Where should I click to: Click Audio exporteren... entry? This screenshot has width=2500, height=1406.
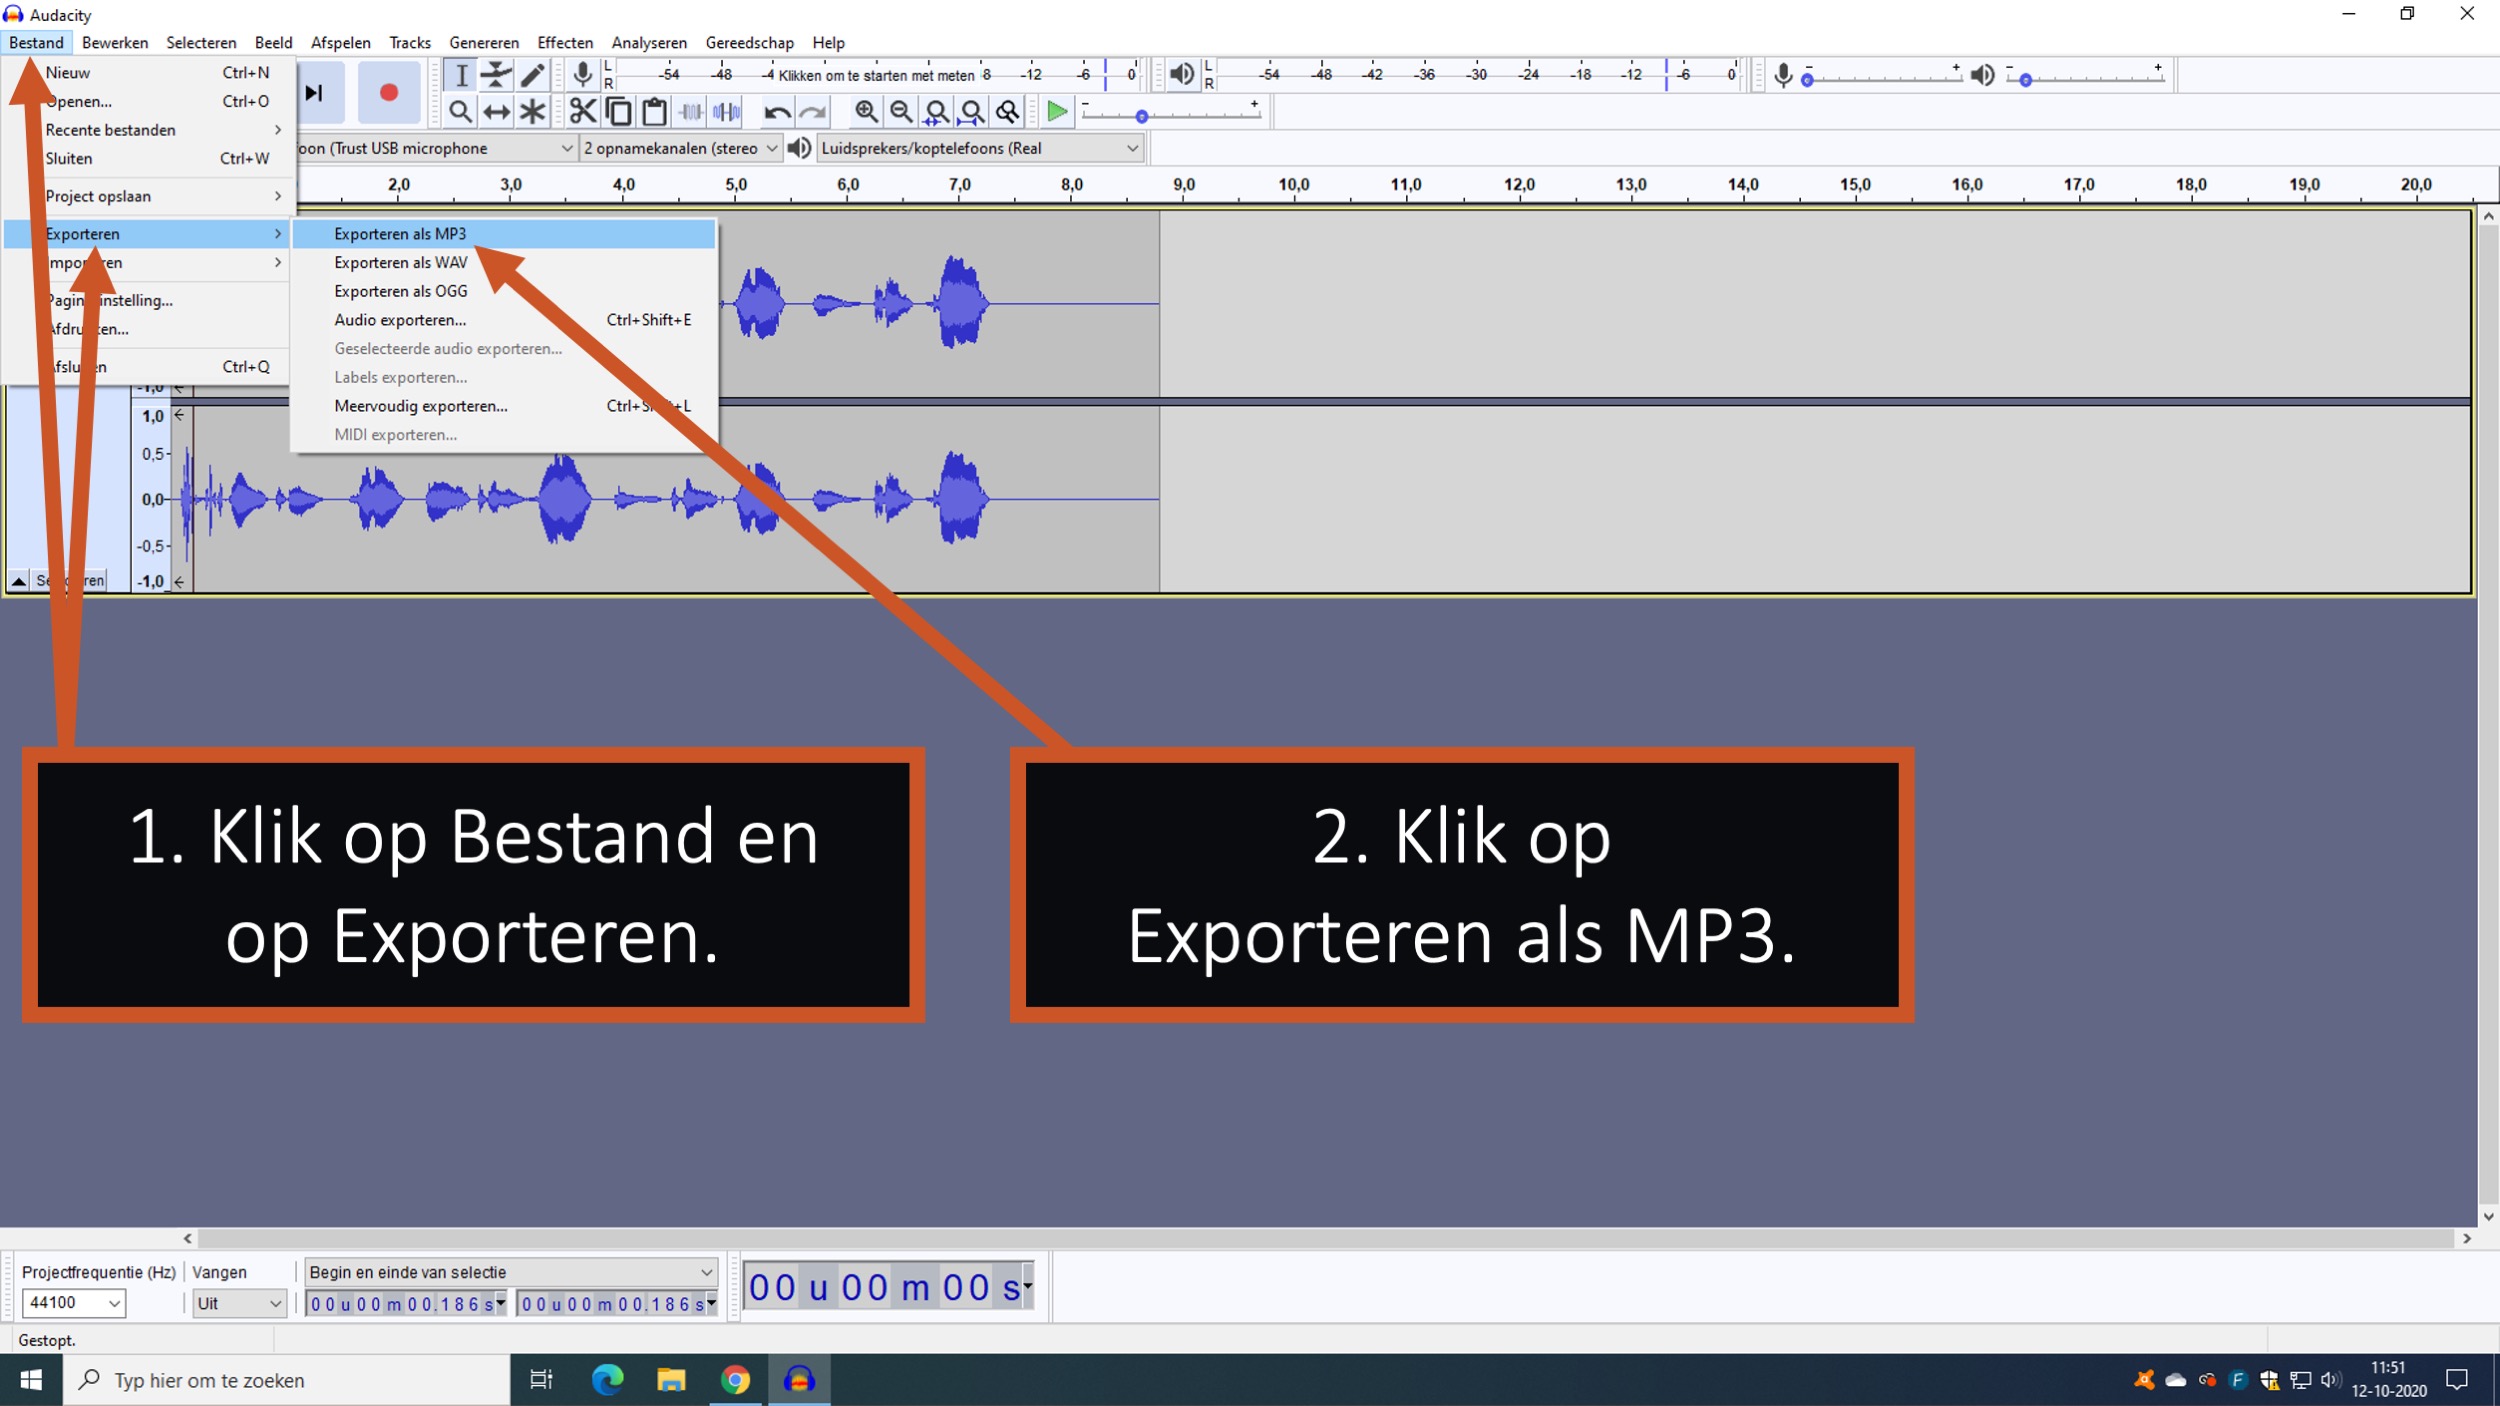(400, 320)
